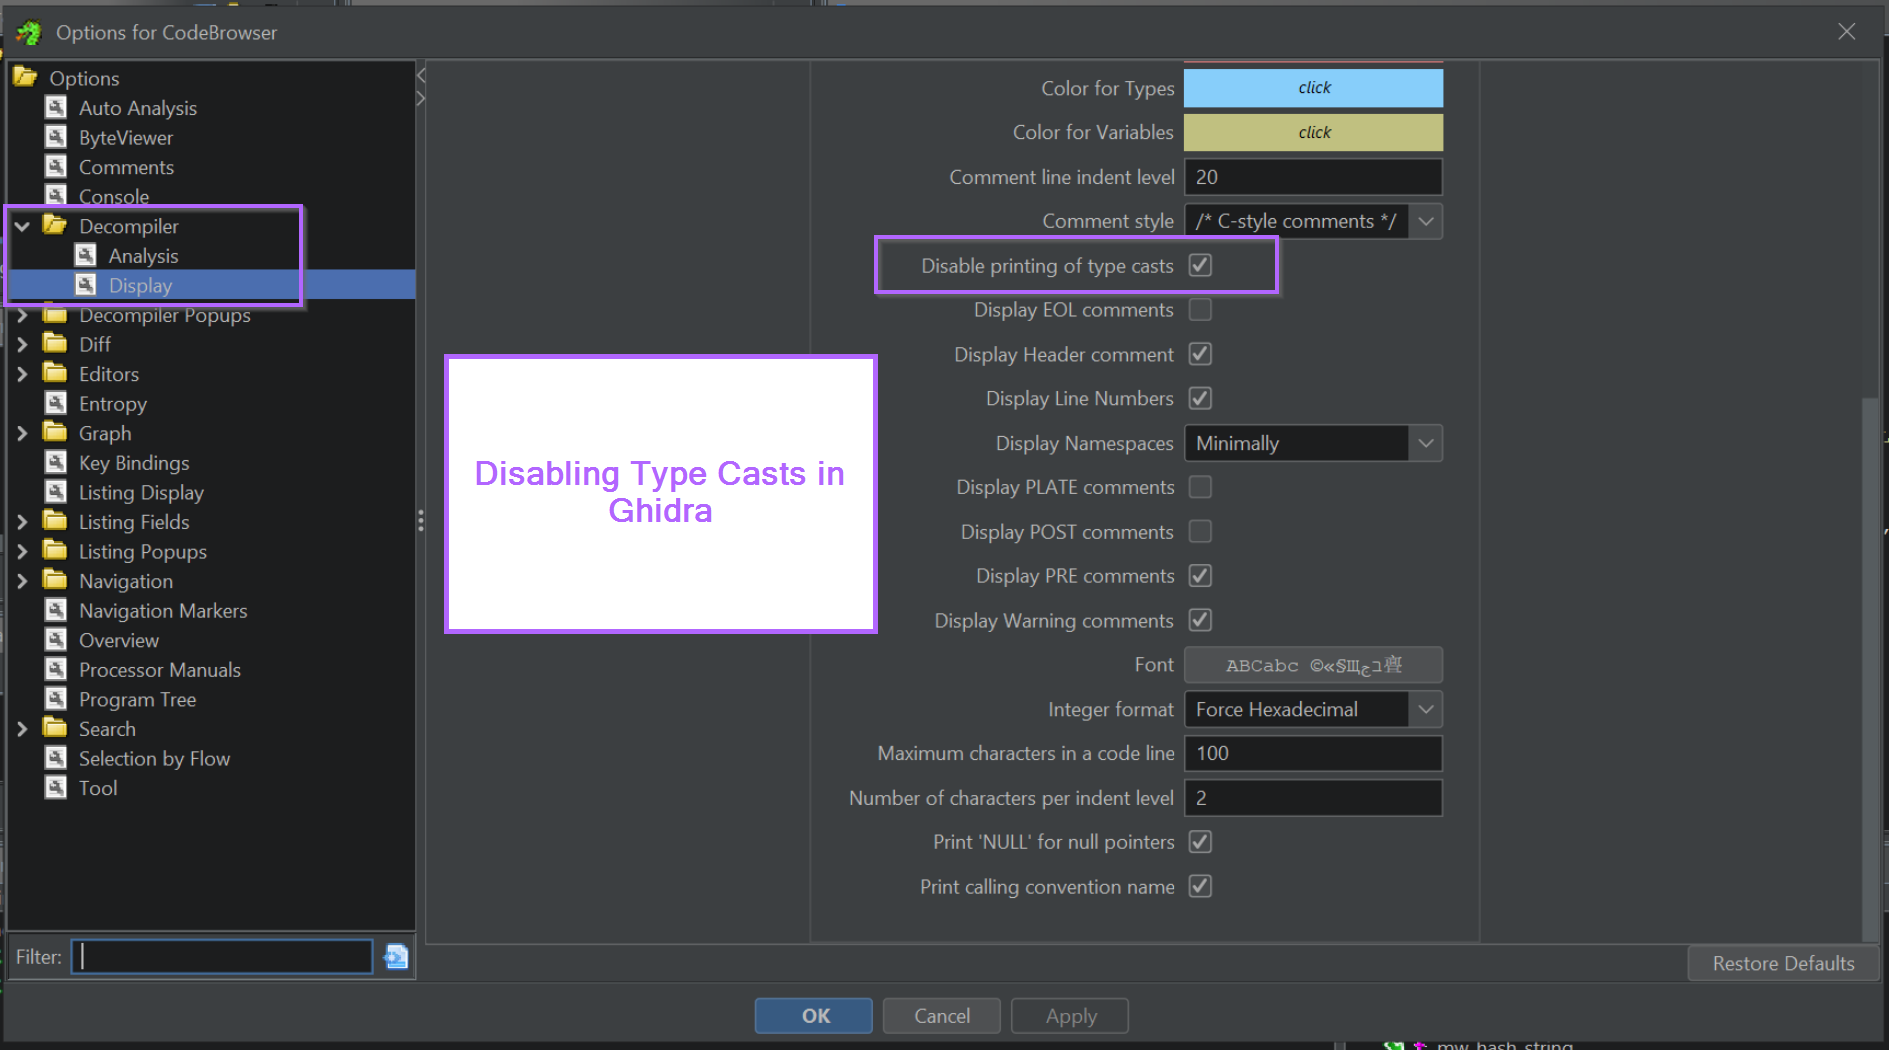Click the filter options icon beside Filter field
Screen dimensions: 1889x1050
(396, 957)
